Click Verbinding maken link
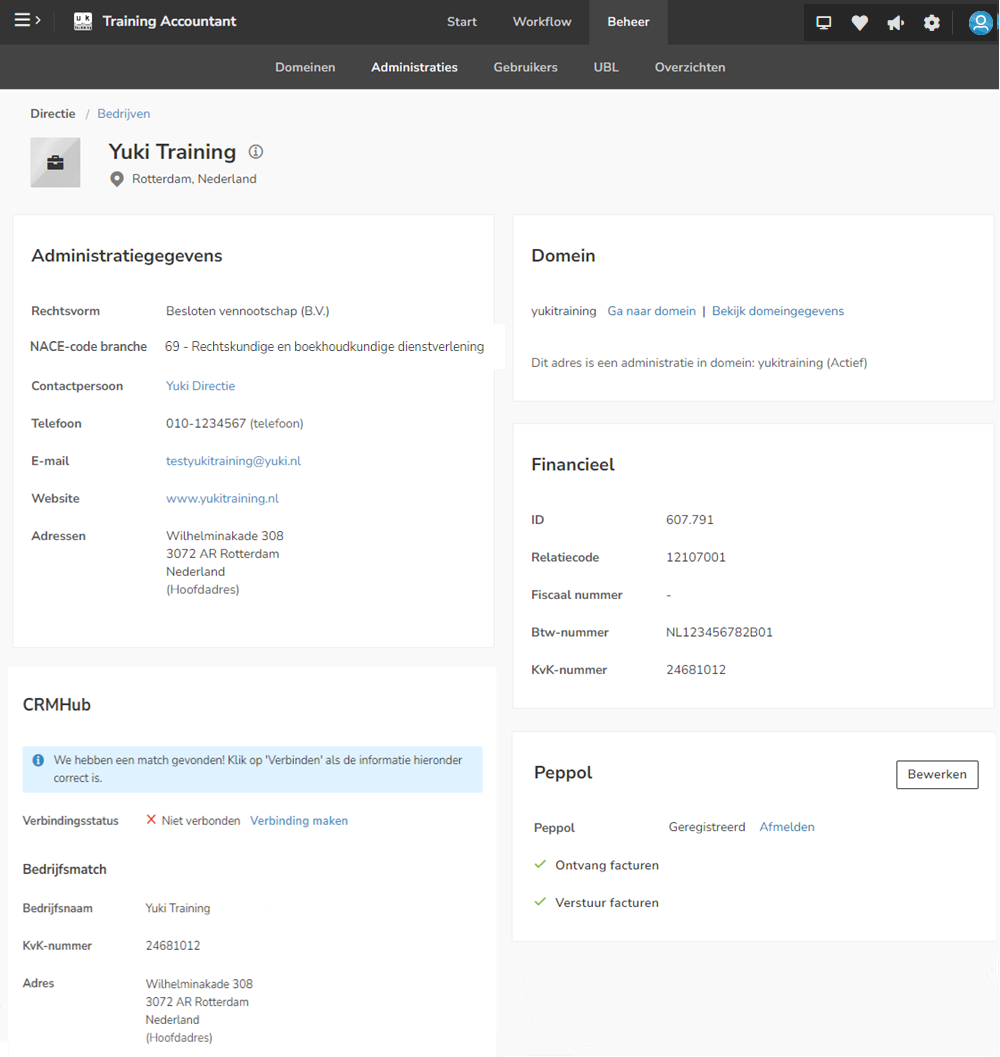This screenshot has width=1000, height=1057. (x=299, y=820)
